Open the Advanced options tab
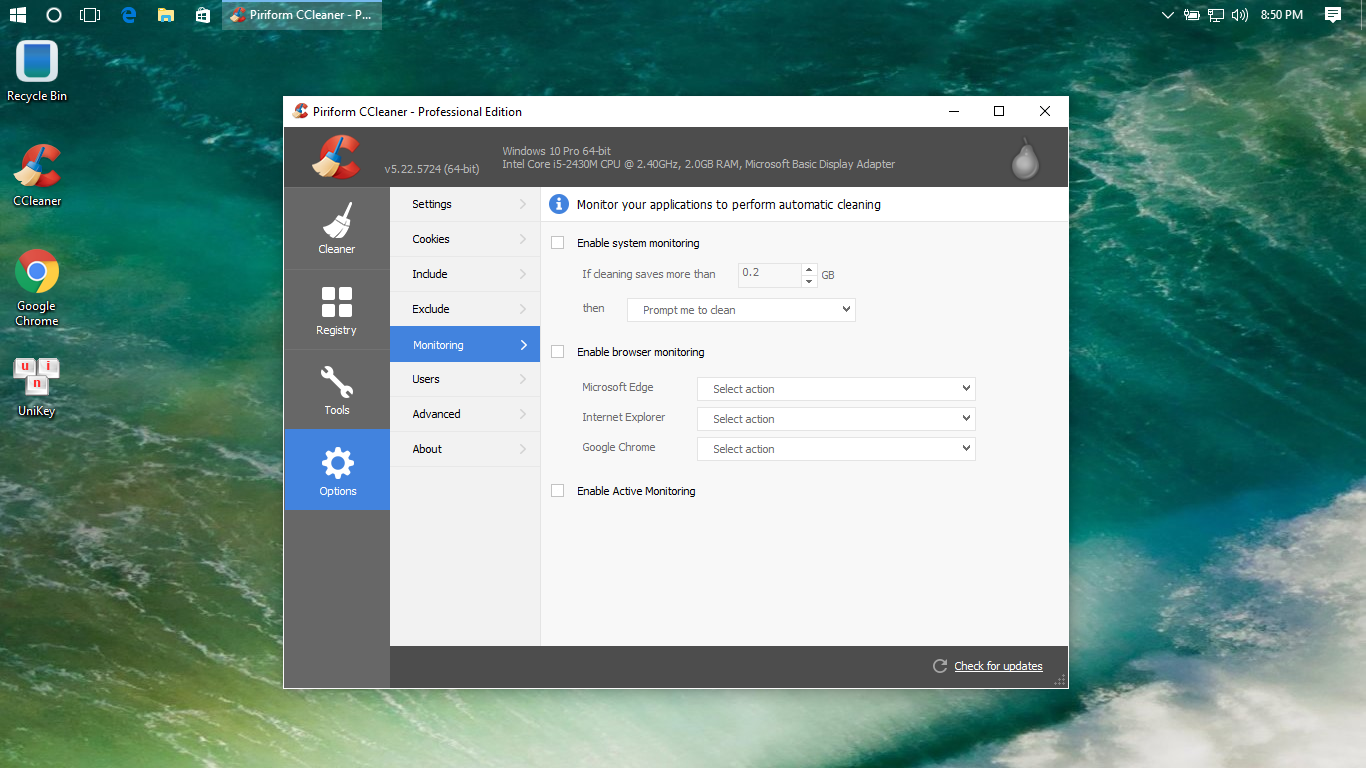1366x768 pixels. coord(465,414)
